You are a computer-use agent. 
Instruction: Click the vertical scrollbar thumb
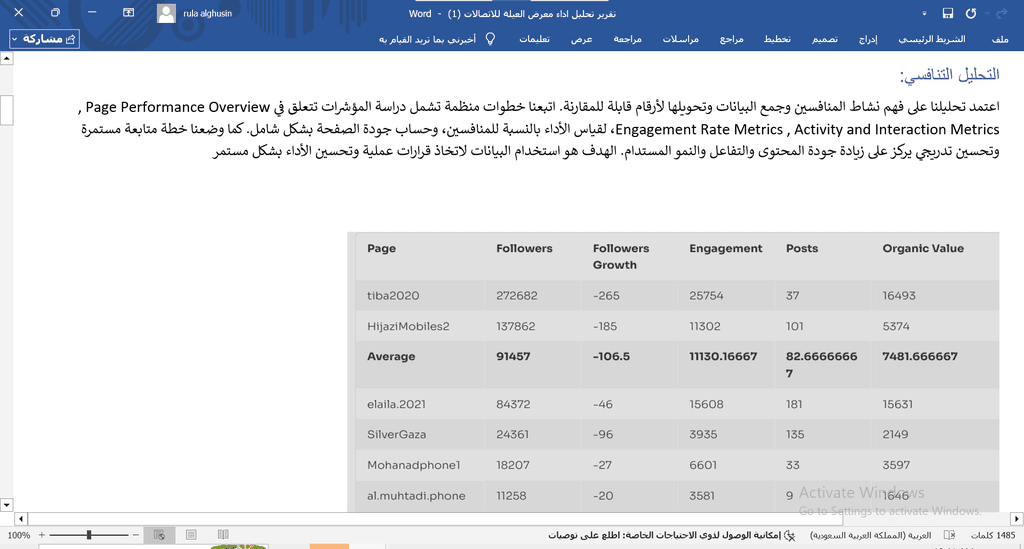[x=7, y=110]
